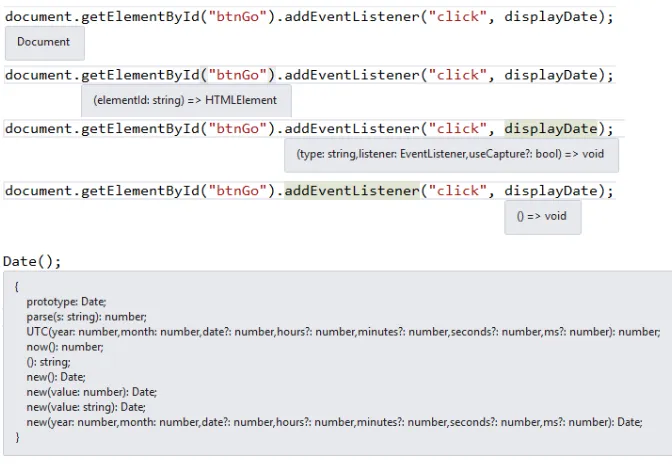
Task: Click the highlighted '("btnGo")' in second code line
Action: [238, 75]
